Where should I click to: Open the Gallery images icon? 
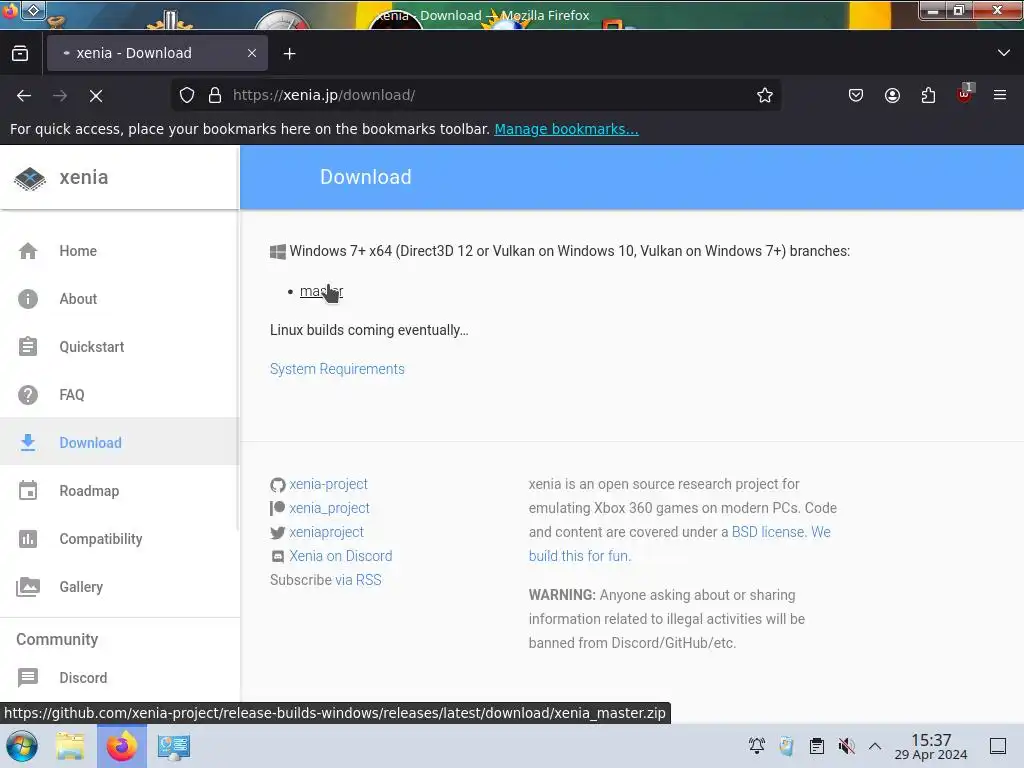[27, 587]
